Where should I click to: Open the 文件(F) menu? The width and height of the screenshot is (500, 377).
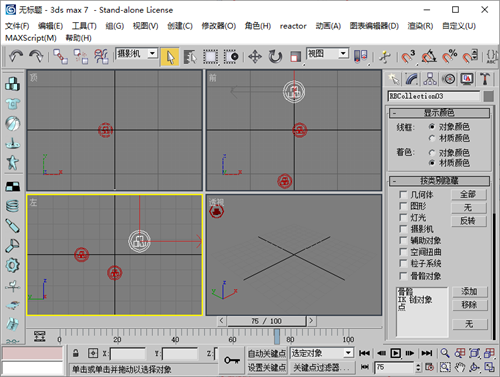17,26
